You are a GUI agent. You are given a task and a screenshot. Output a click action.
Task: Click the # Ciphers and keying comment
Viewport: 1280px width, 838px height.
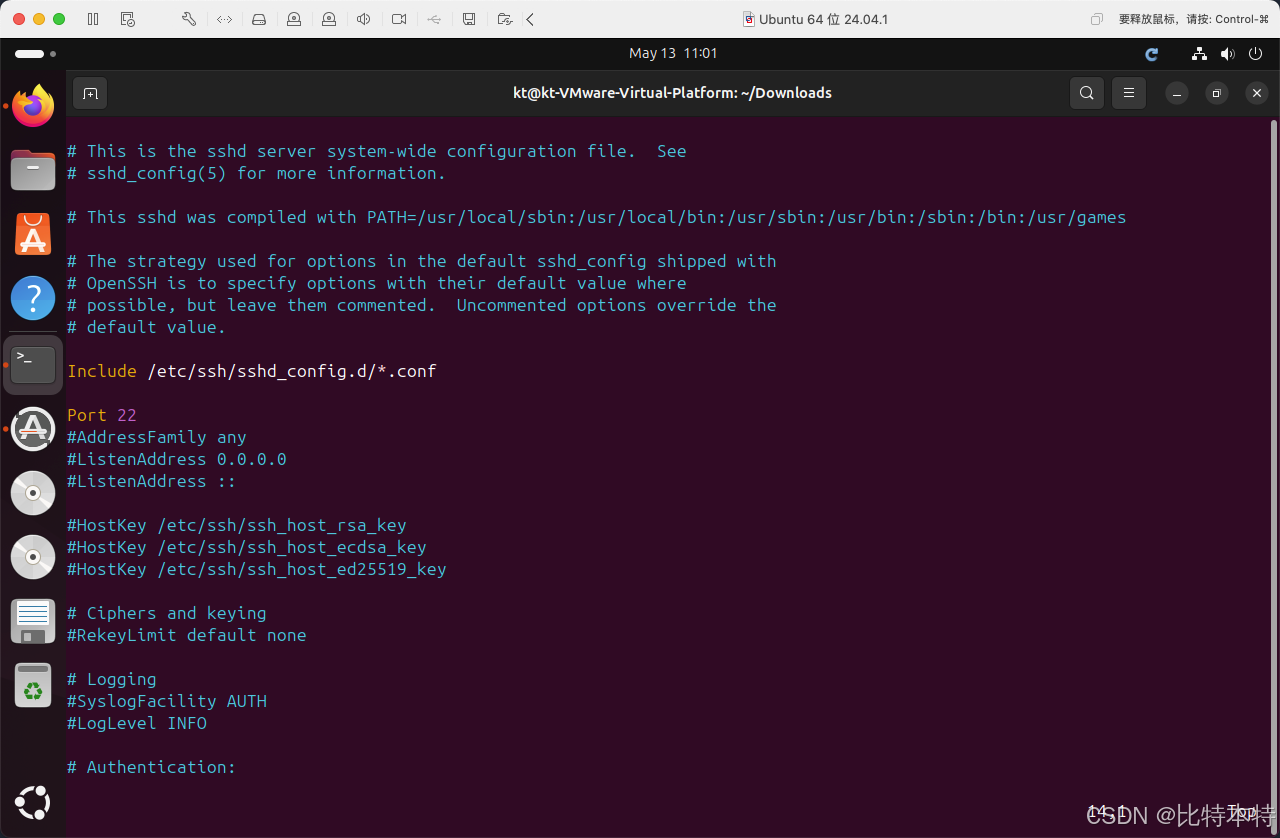point(167,613)
